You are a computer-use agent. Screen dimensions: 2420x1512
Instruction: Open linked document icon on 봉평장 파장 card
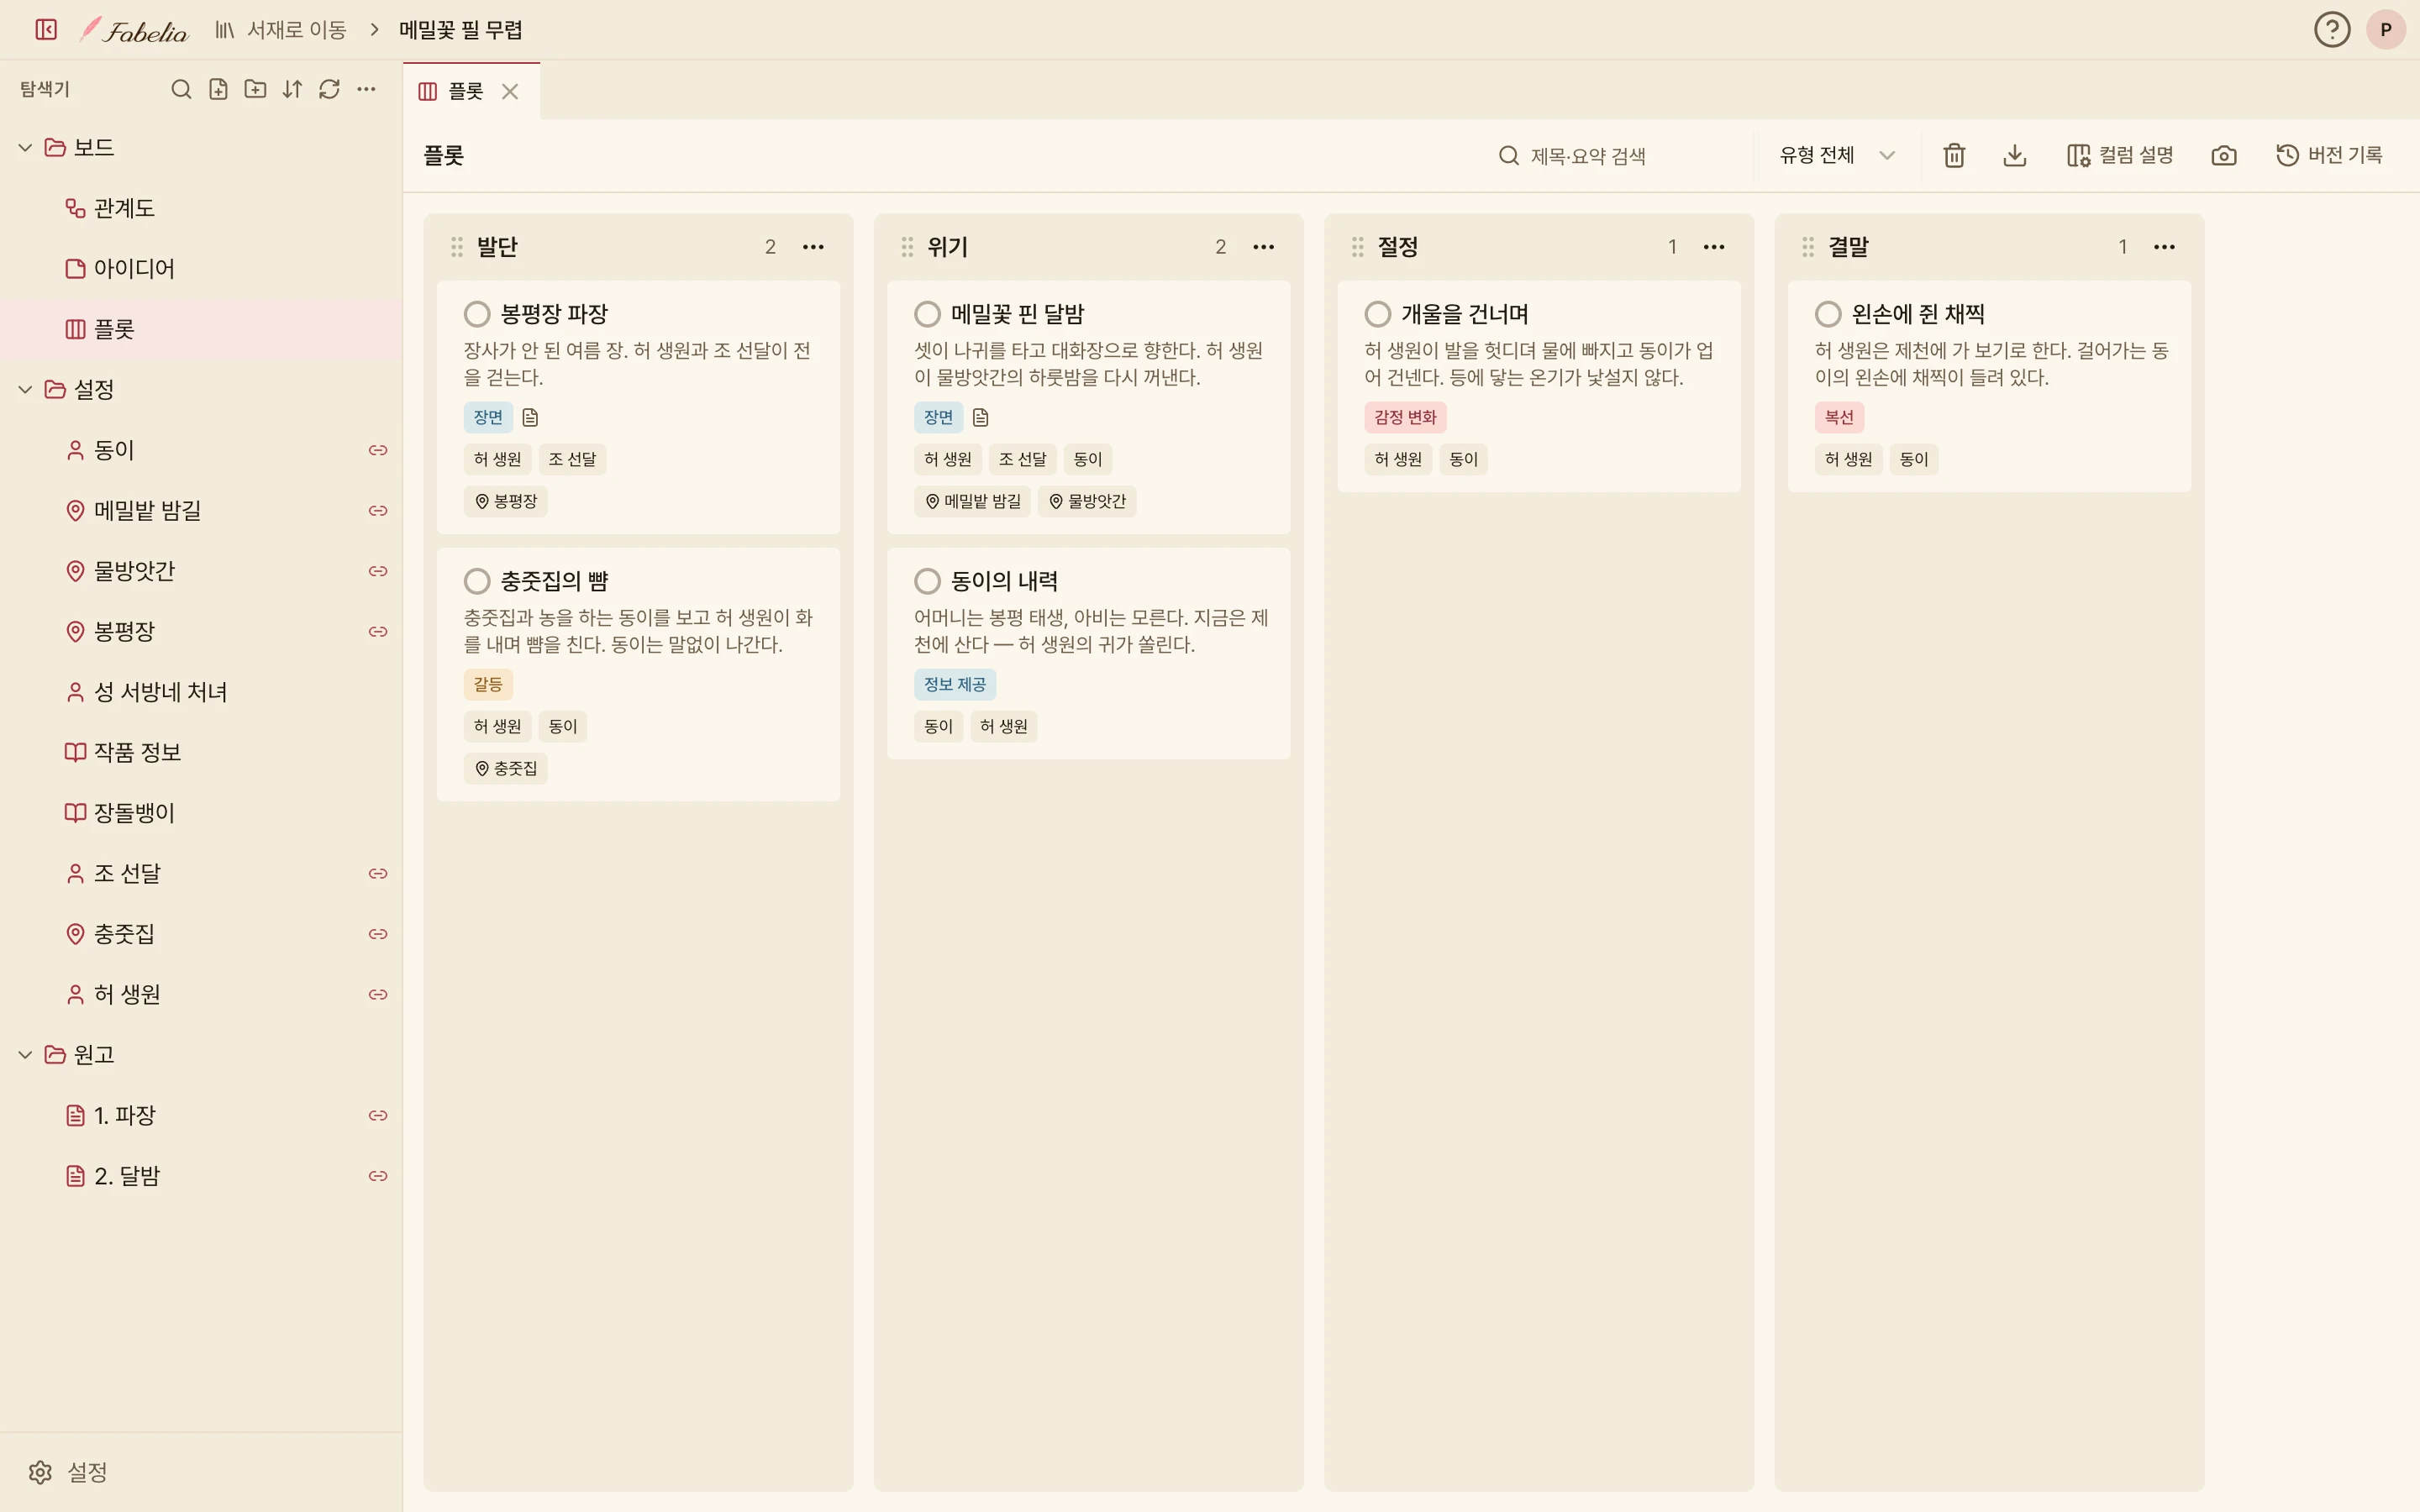(530, 417)
